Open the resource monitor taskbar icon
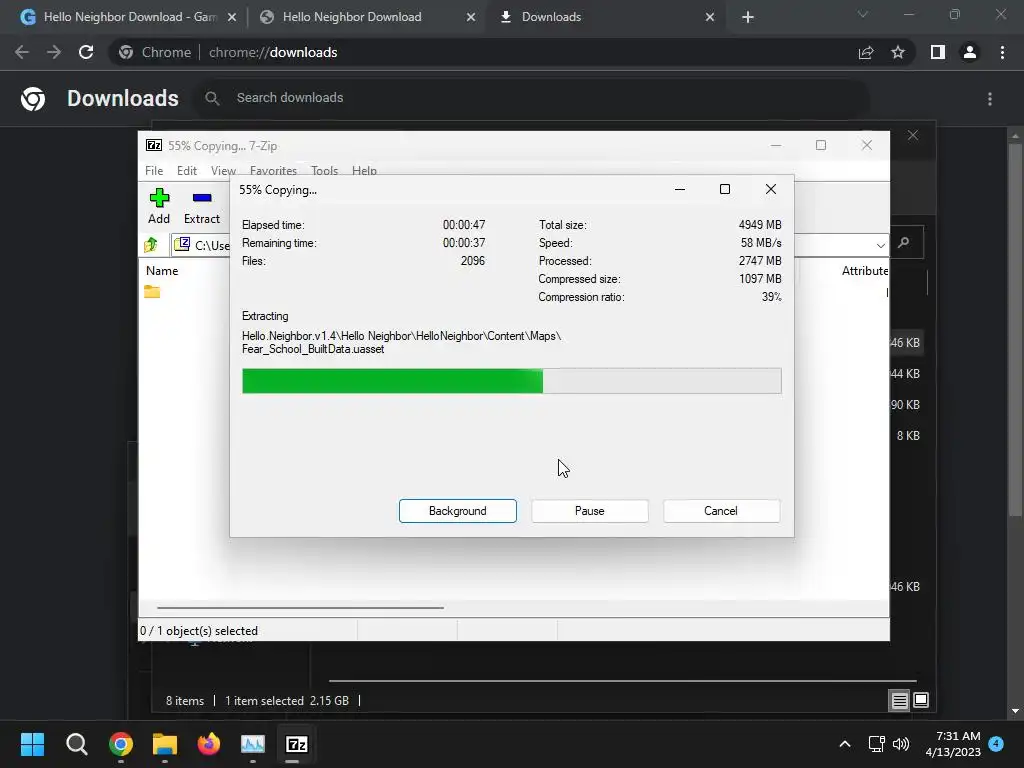The width and height of the screenshot is (1024, 768). 253,744
